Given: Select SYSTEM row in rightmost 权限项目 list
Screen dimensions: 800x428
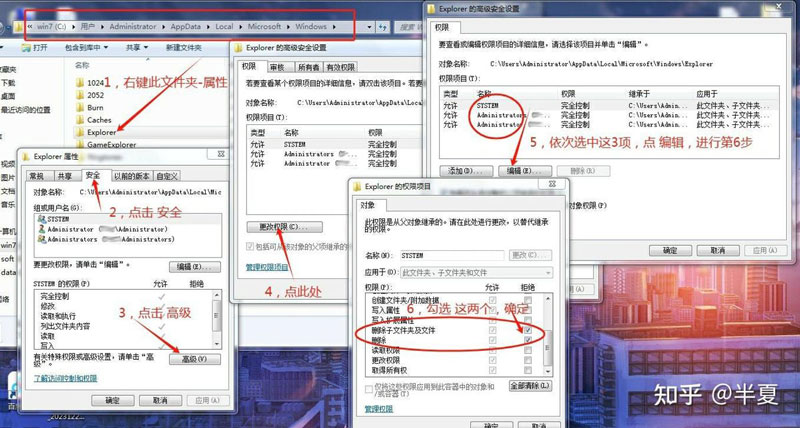Looking at the screenshot, I should 610,106.
